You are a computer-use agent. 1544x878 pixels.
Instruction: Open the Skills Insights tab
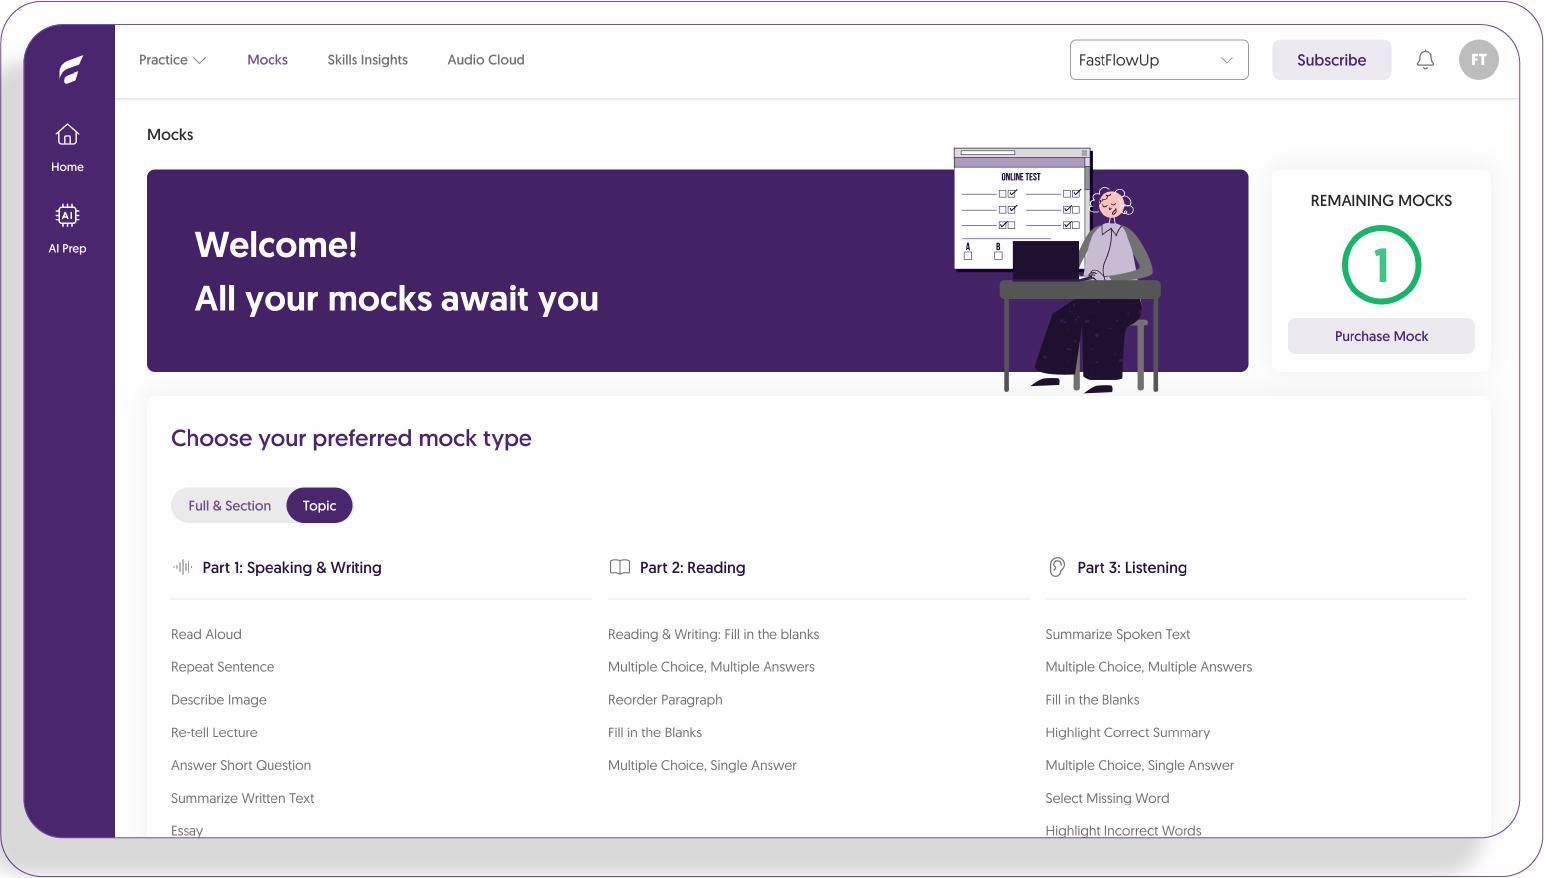point(367,60)
